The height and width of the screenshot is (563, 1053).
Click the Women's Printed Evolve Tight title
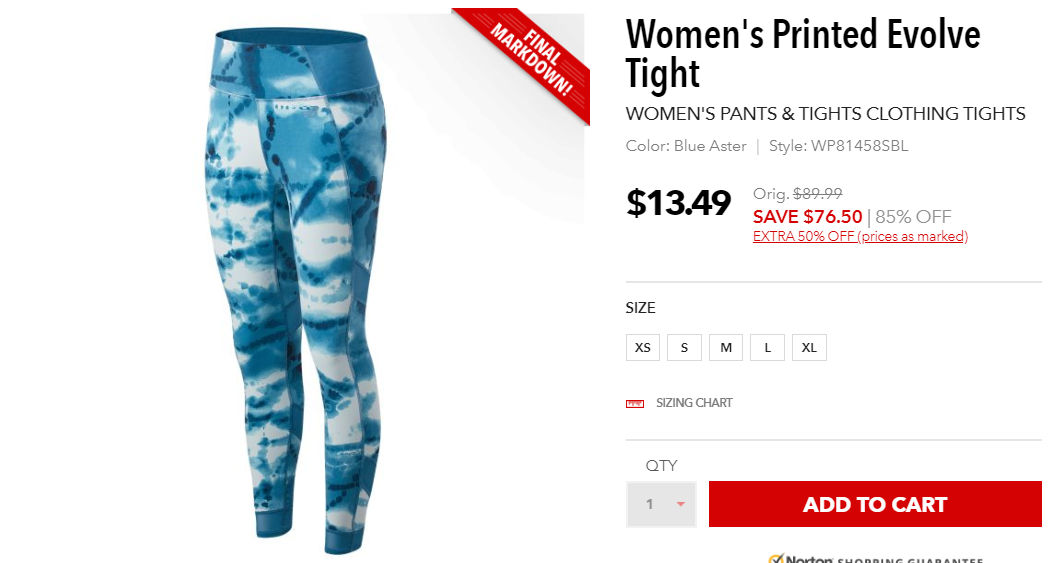pos(803,54)
